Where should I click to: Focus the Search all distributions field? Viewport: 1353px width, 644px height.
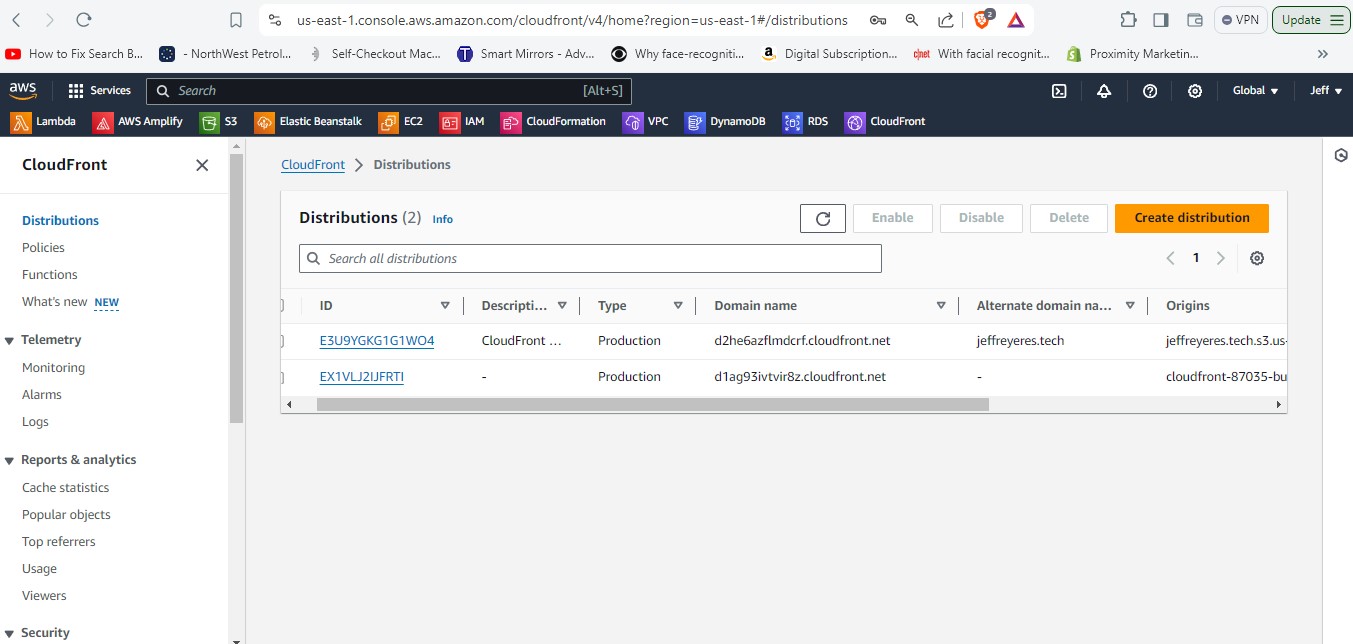coord(590,258)
